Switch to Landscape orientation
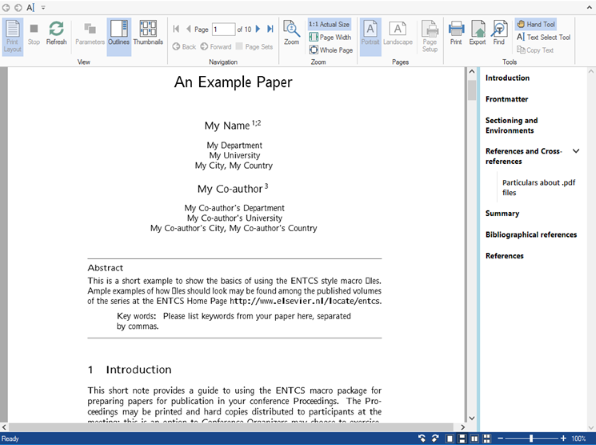The image size is (596, 445). click(x=398, y=33)
